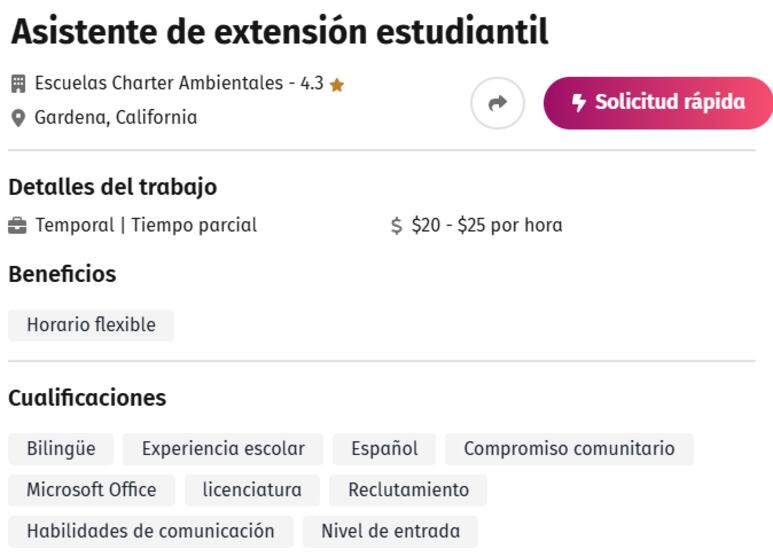The image size is (773, 557).
Task: Select the Horario flexible benefit tag
Action: coord(91,325)
